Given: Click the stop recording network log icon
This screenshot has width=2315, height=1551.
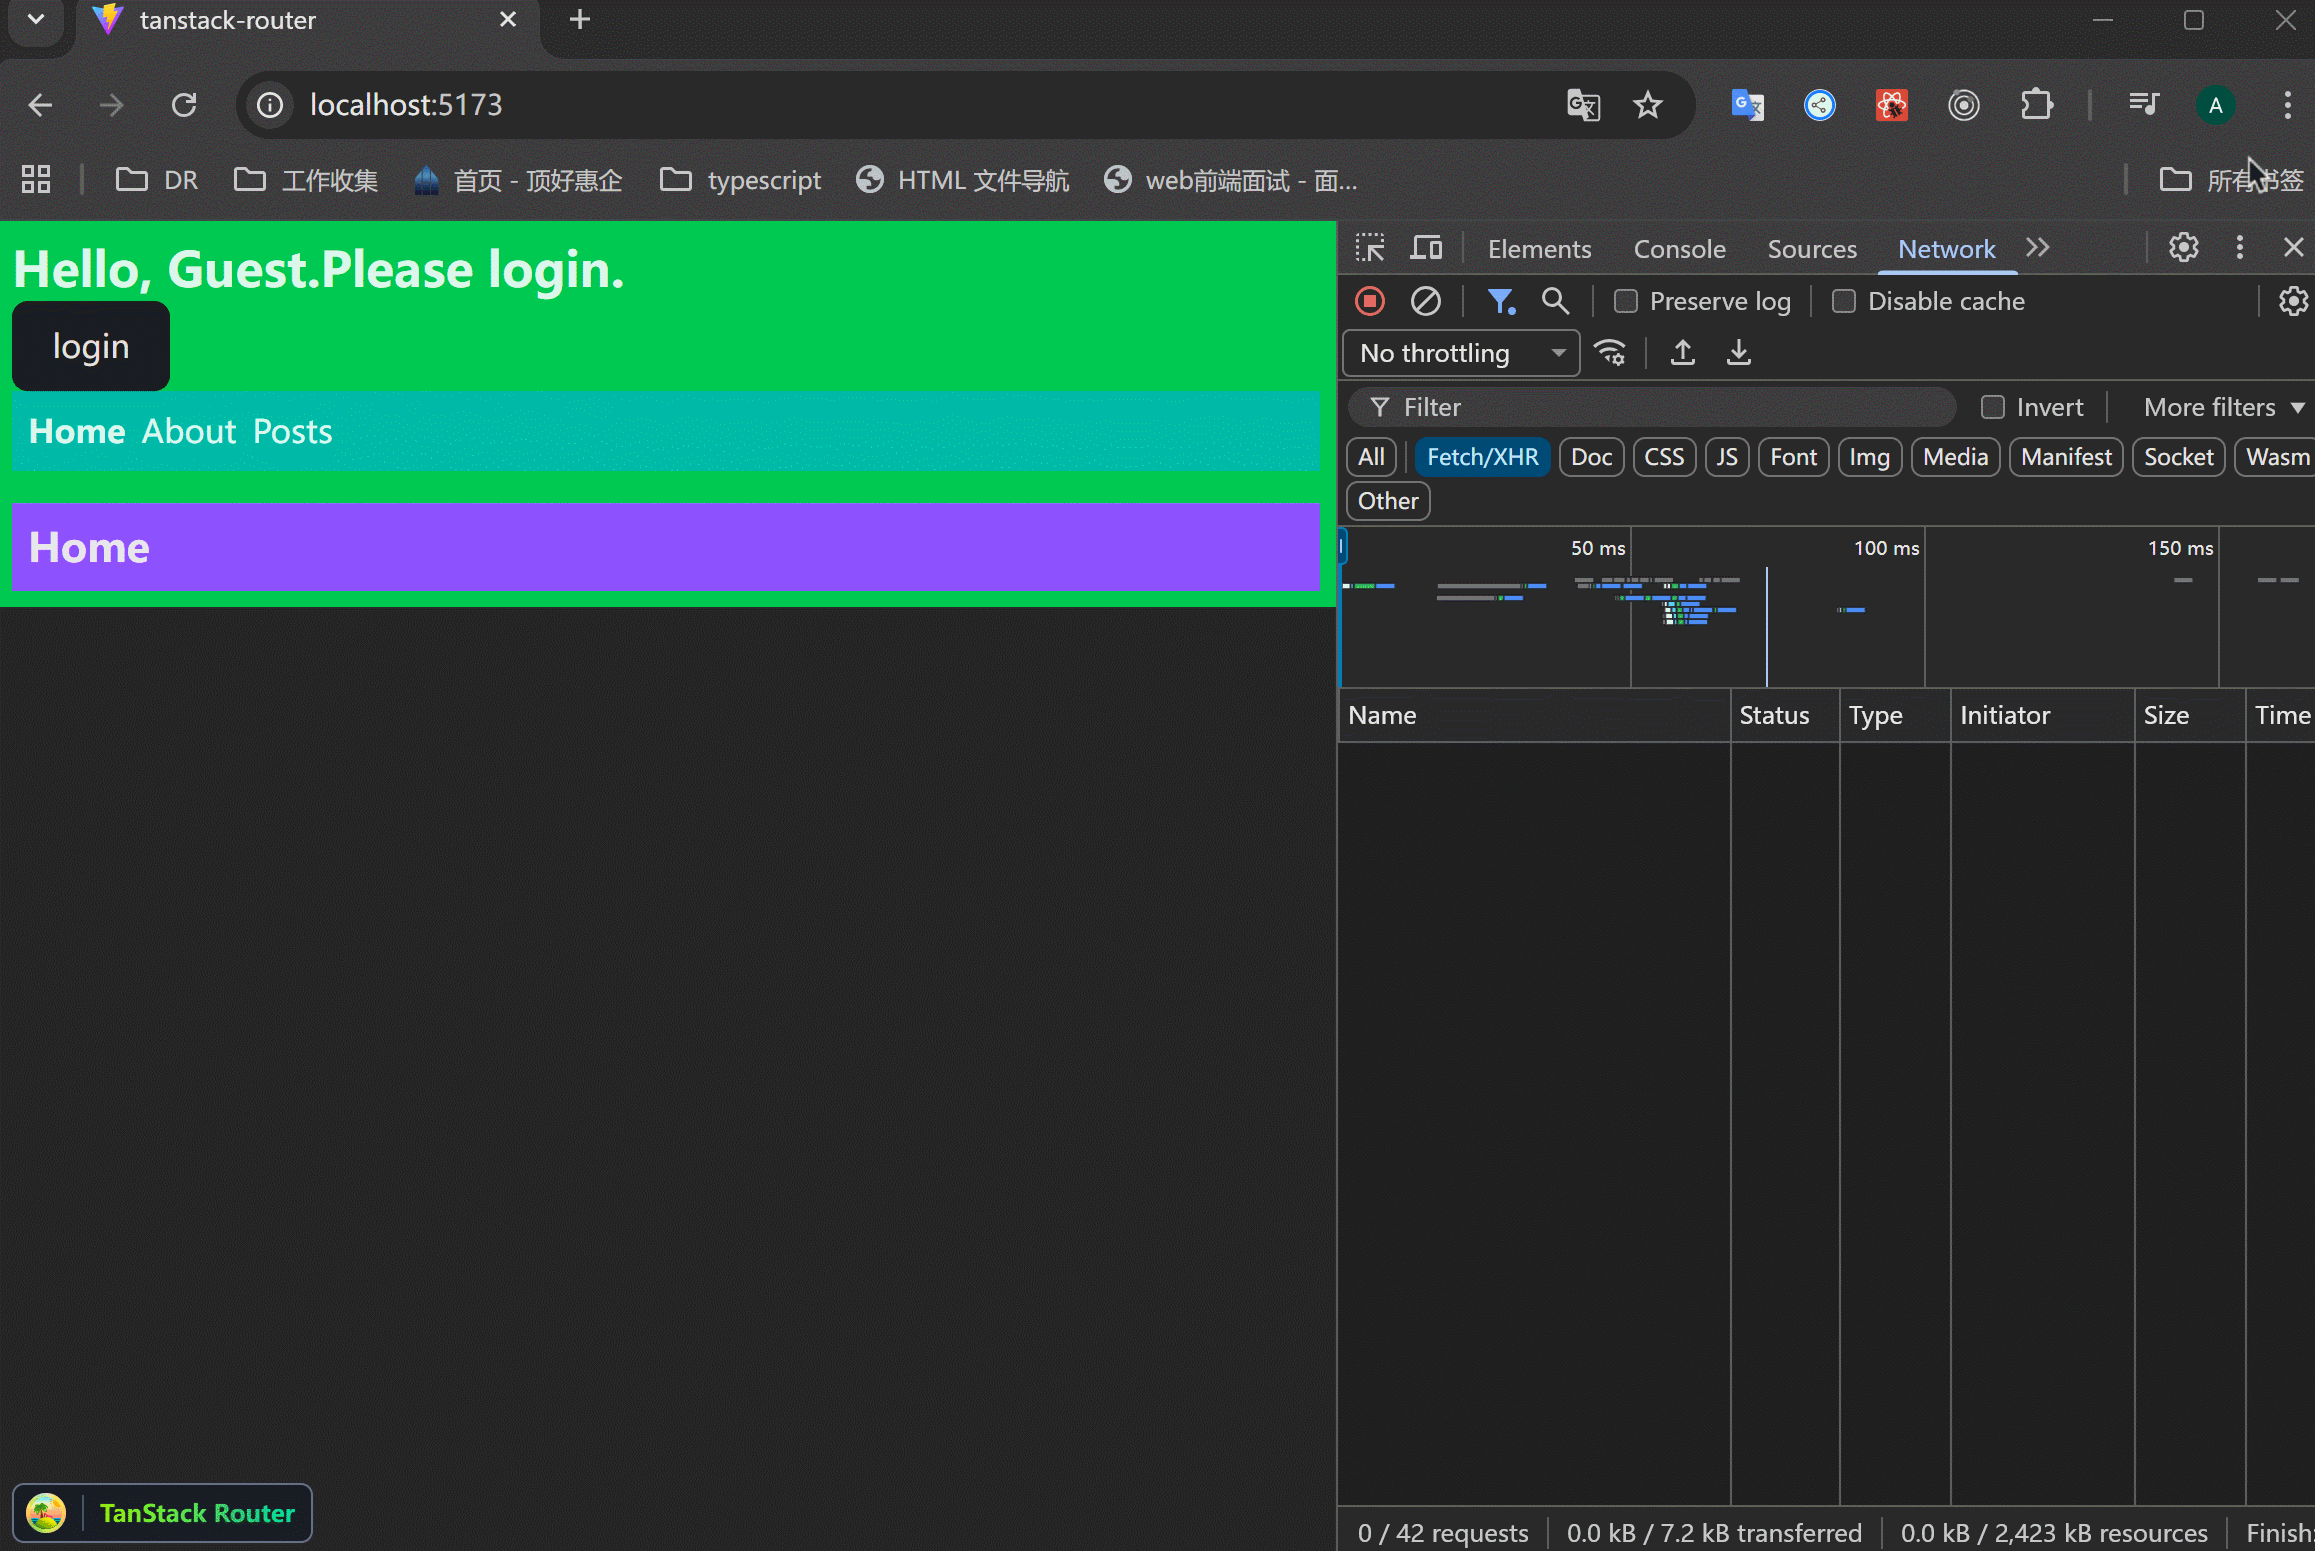Looking at the screenshot, I should pyautogui.click(x=1370, y=301).
